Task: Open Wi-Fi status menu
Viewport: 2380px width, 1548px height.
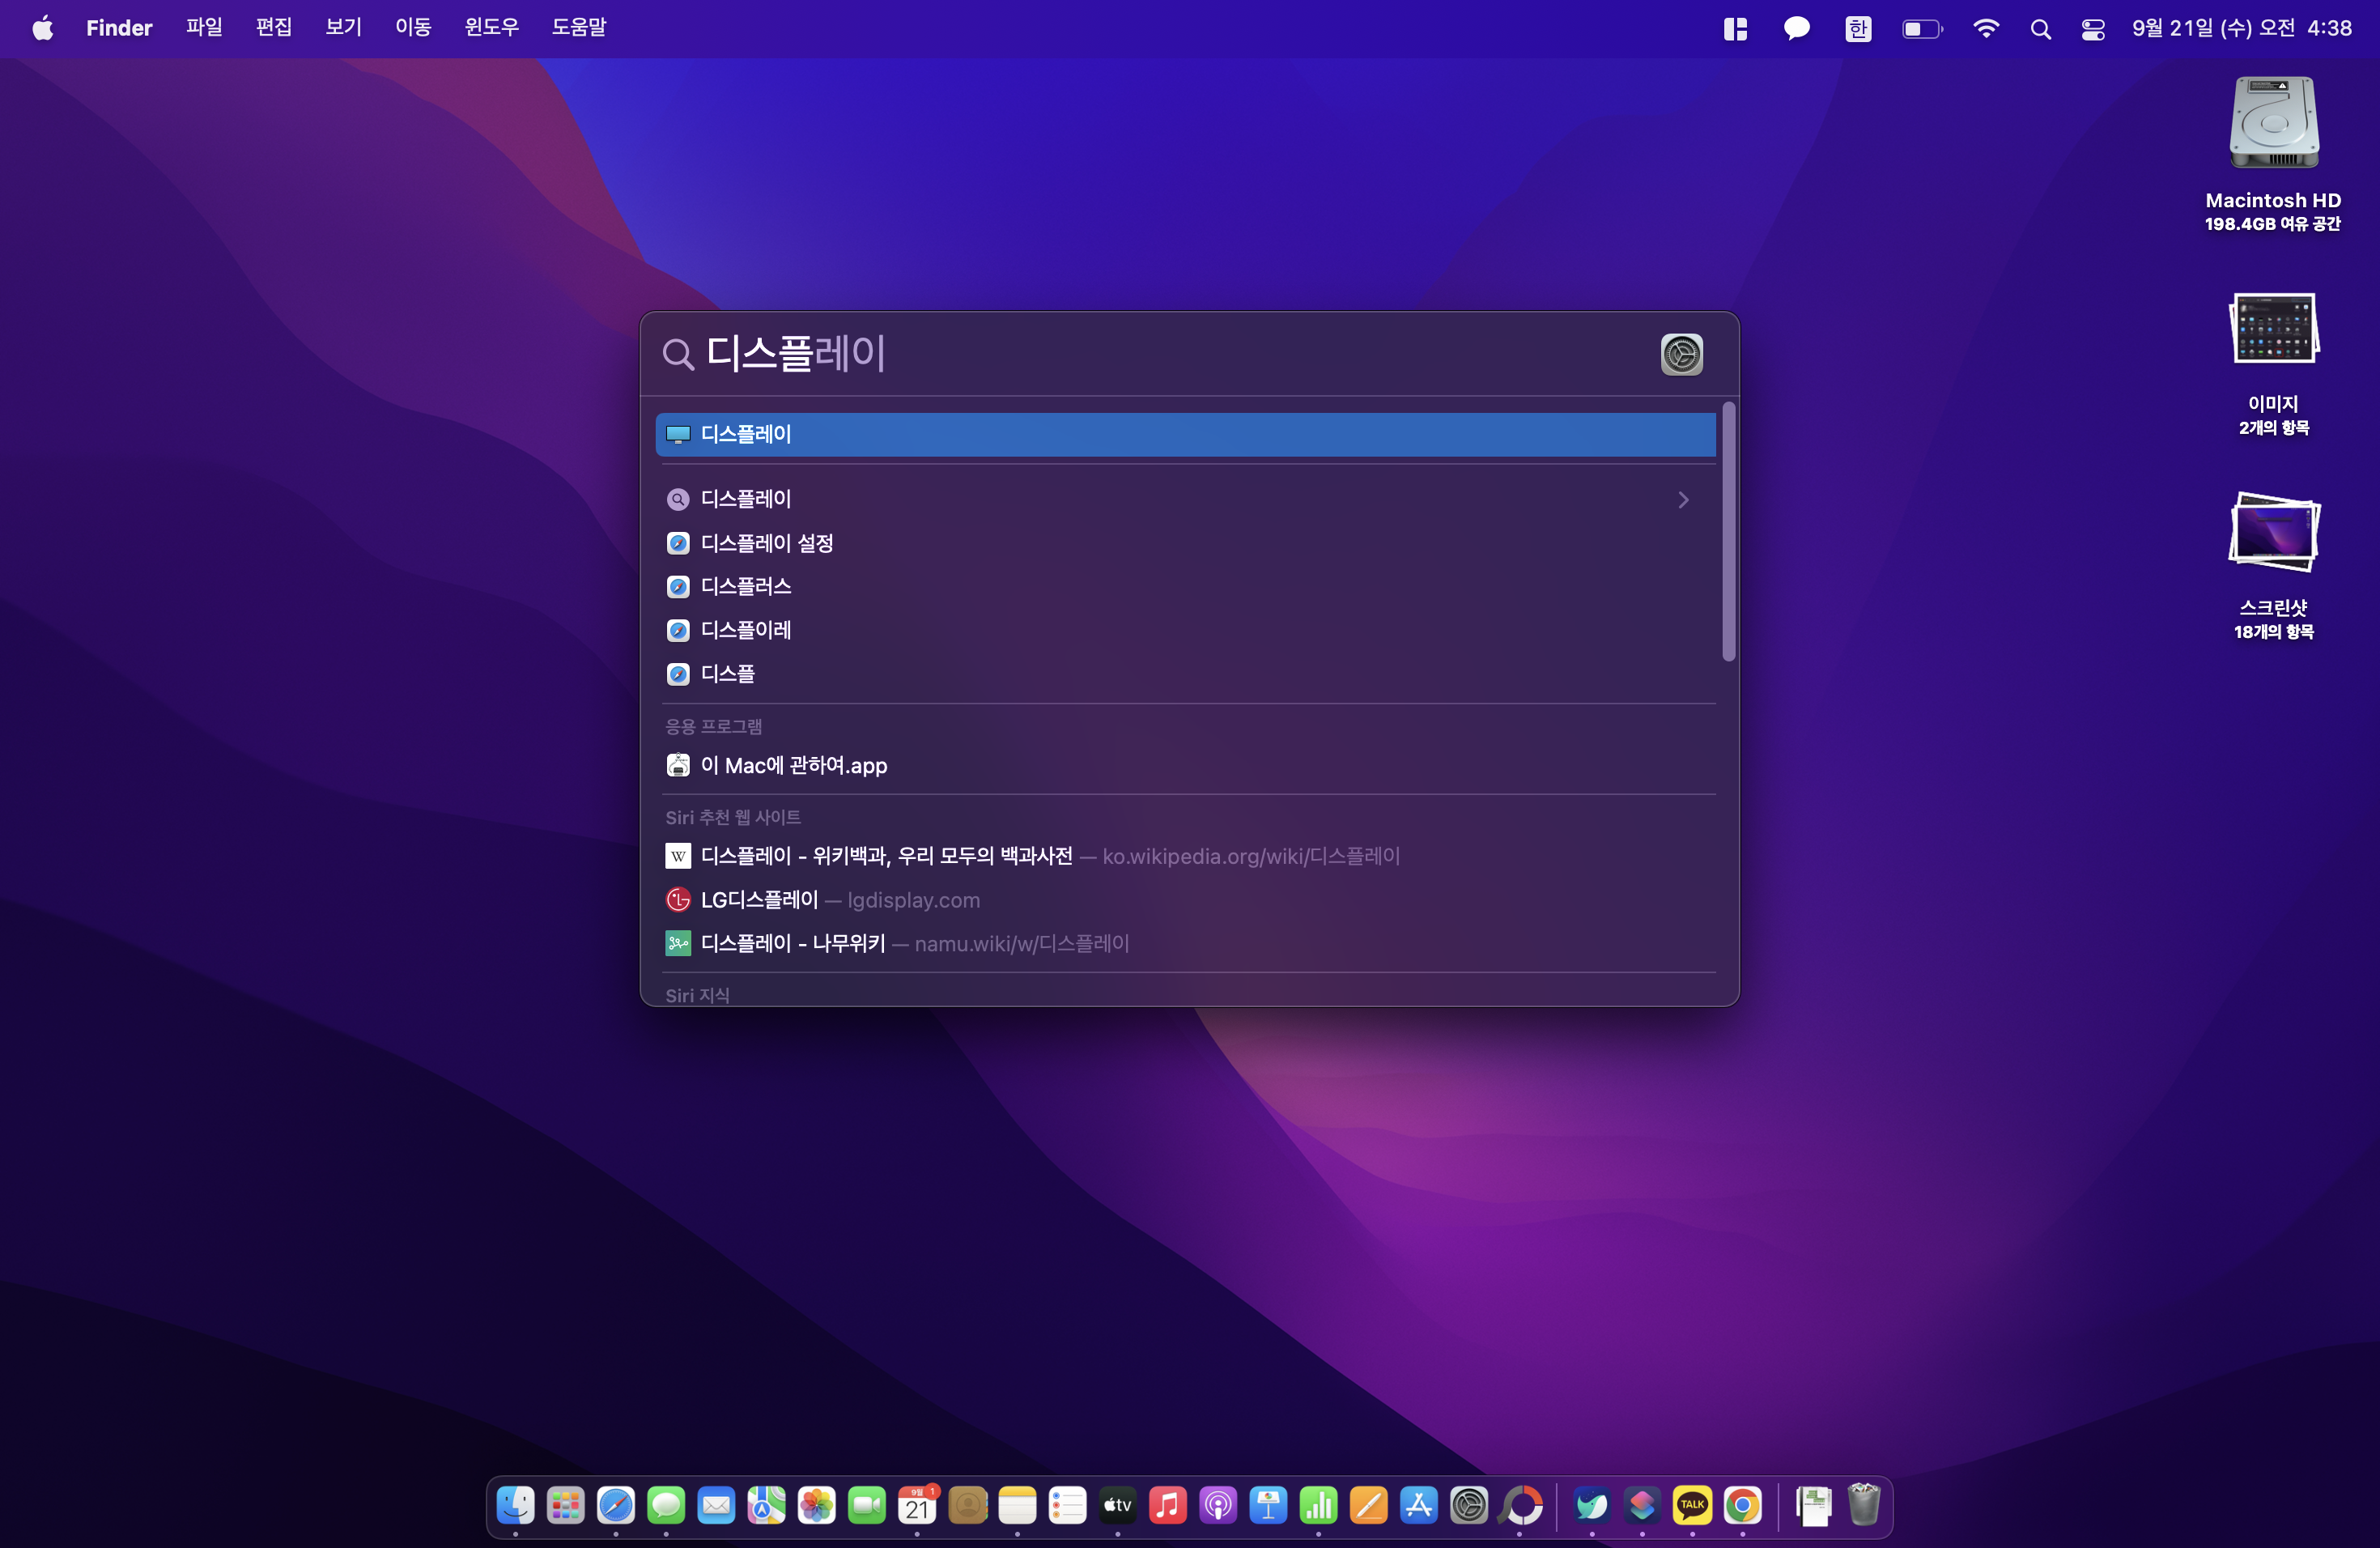Action: coord(1985,29)
